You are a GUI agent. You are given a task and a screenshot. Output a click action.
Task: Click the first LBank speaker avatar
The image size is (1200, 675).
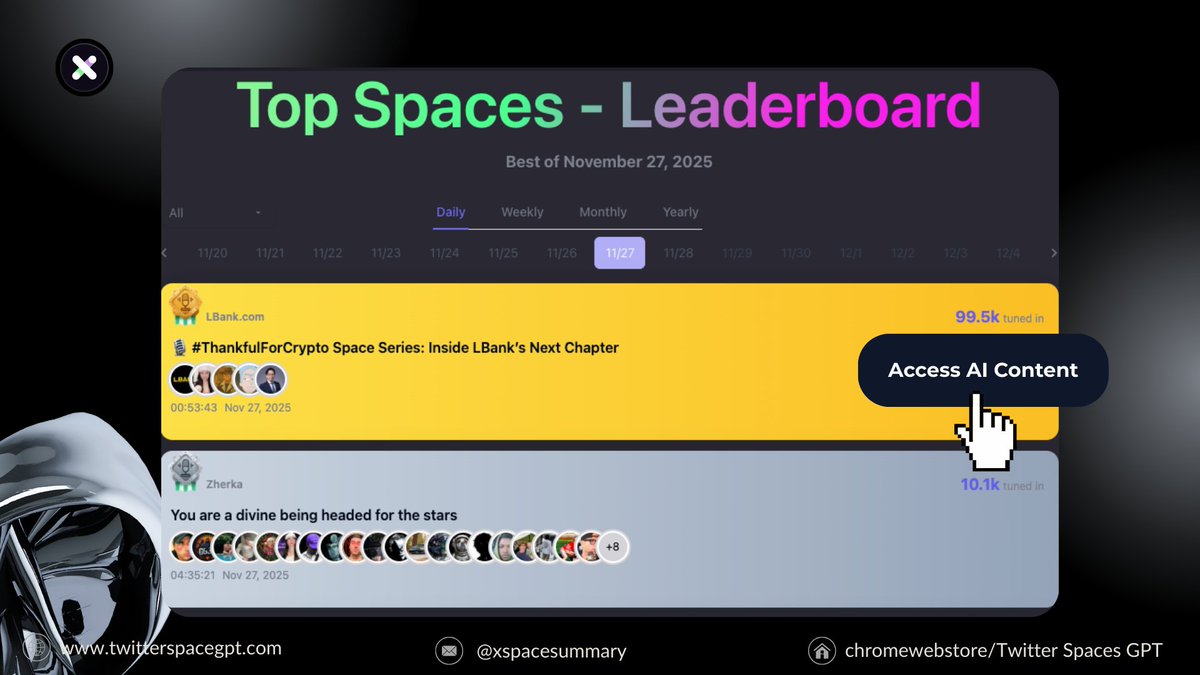point(184,380)
